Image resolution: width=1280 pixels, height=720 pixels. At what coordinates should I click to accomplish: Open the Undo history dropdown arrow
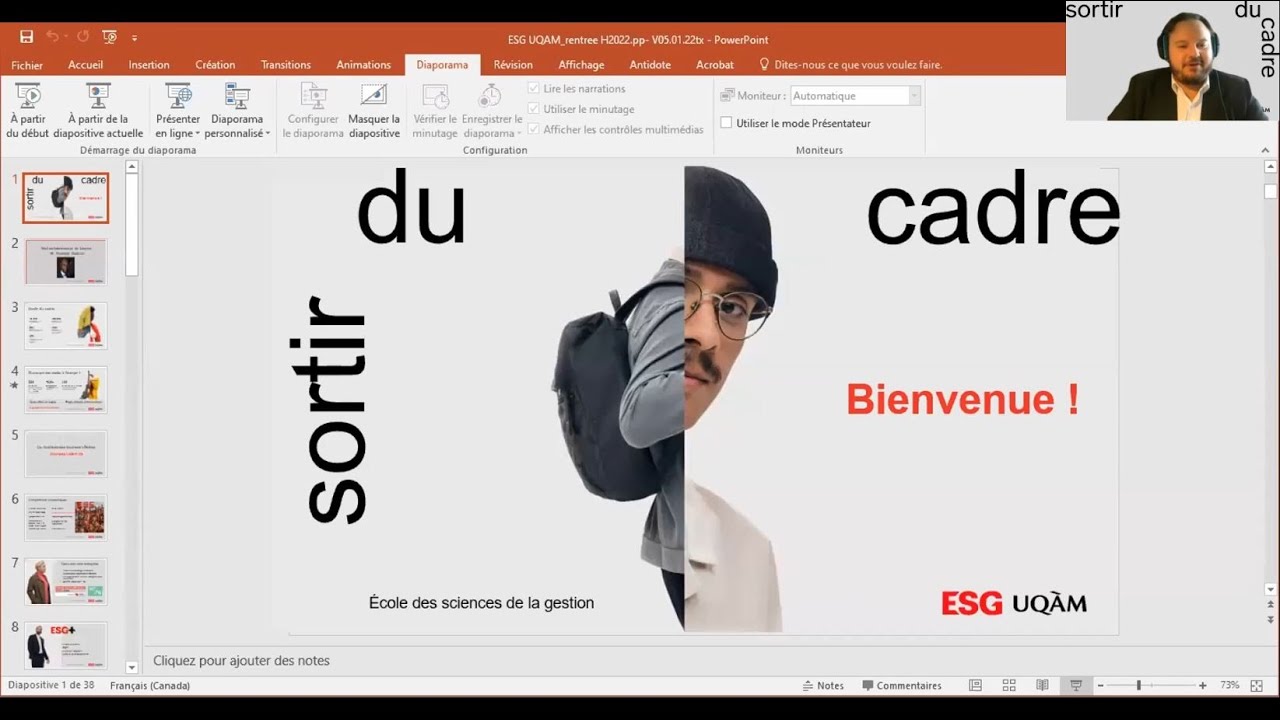(65, 38)
